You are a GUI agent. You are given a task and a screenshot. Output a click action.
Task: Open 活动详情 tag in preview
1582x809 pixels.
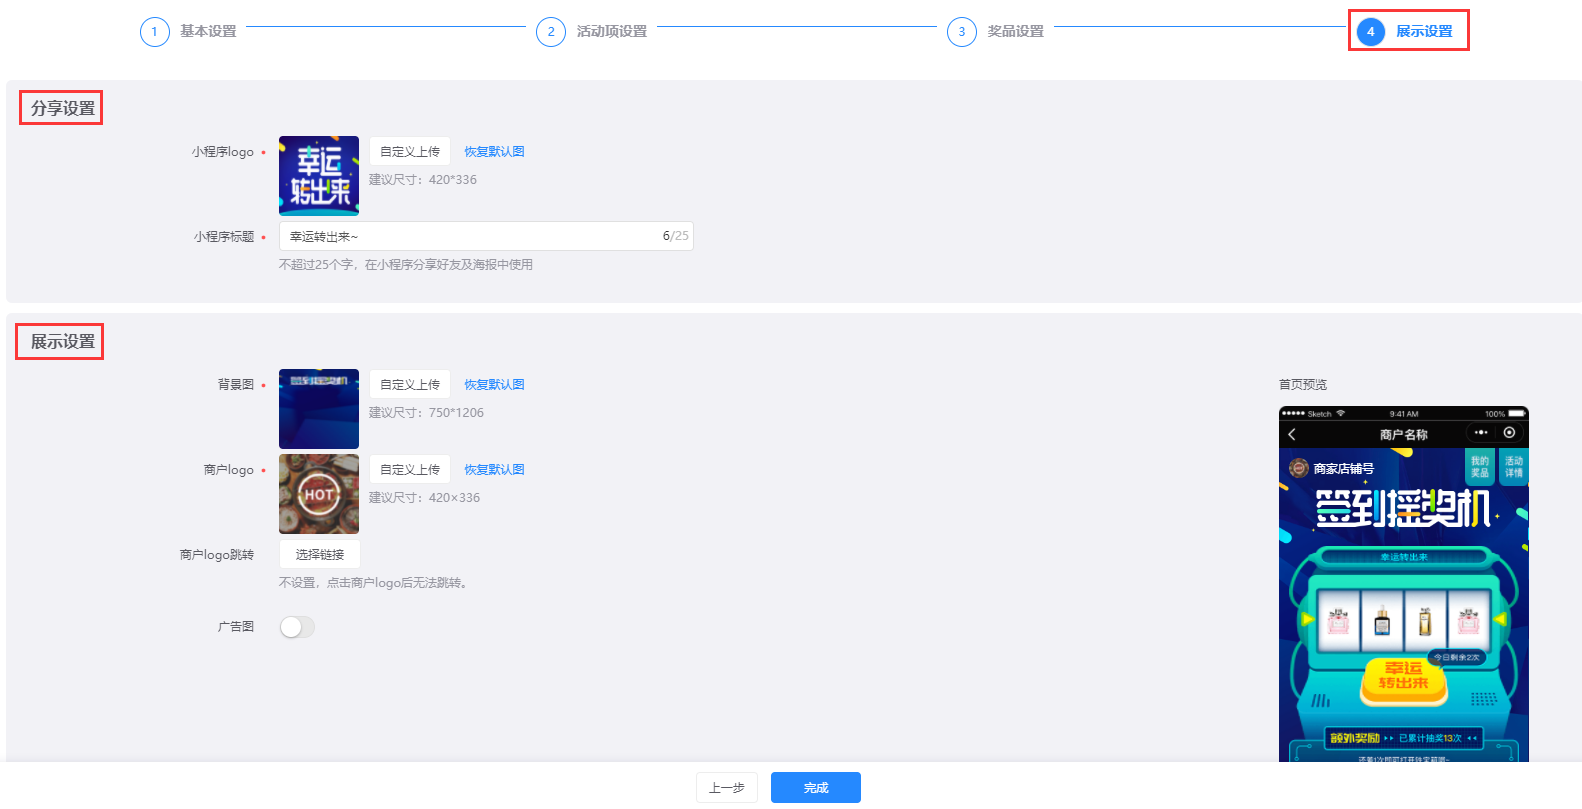[x=1513, y=467]
